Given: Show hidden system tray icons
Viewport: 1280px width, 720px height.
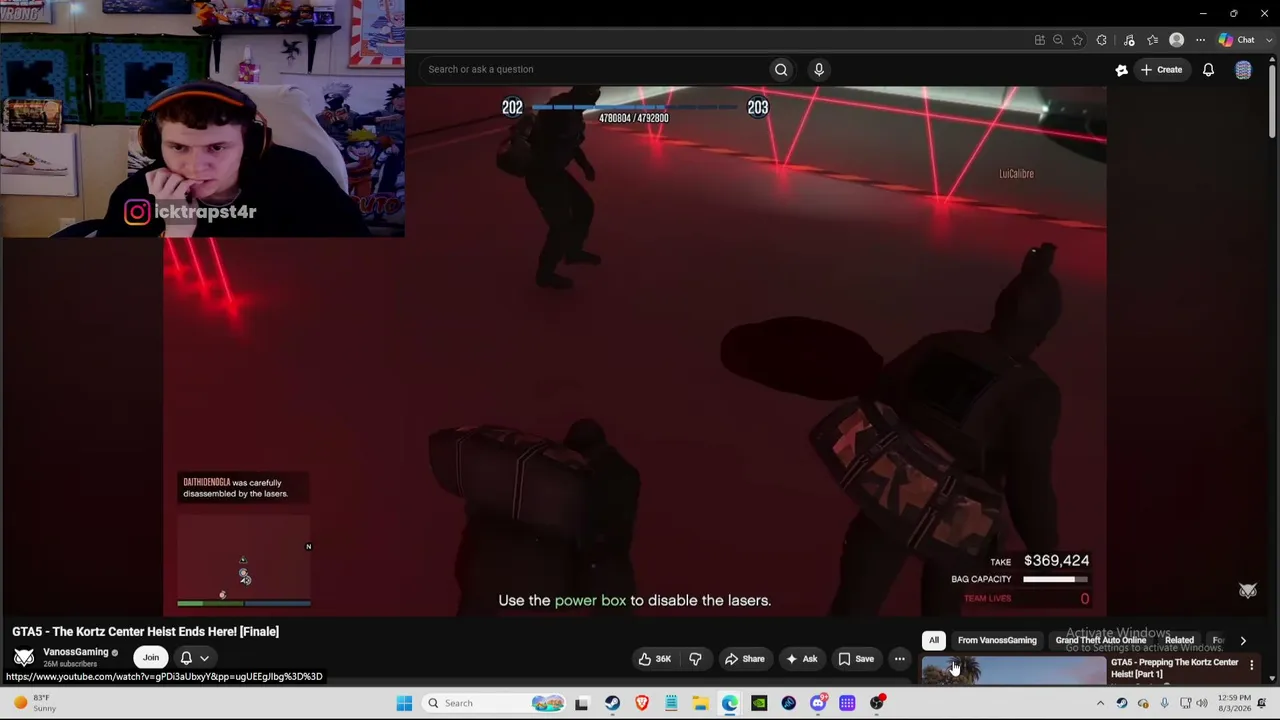Looking at the screenshot, I should (x=1100, y=703).
